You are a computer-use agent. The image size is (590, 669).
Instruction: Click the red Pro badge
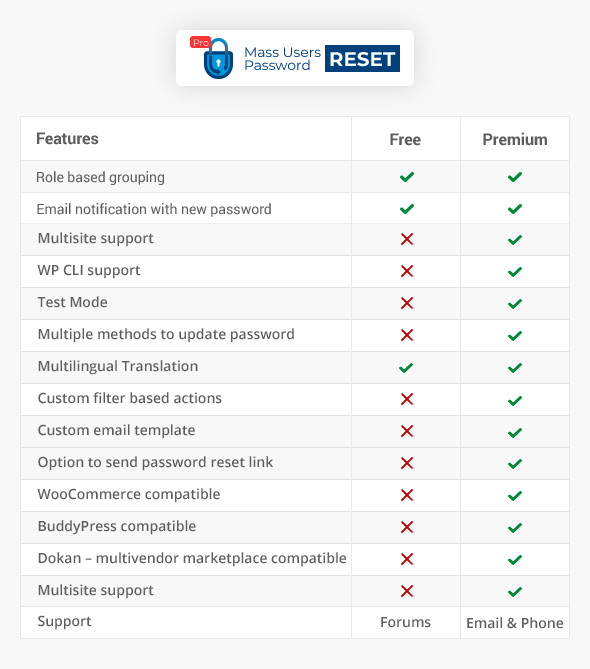200,42
